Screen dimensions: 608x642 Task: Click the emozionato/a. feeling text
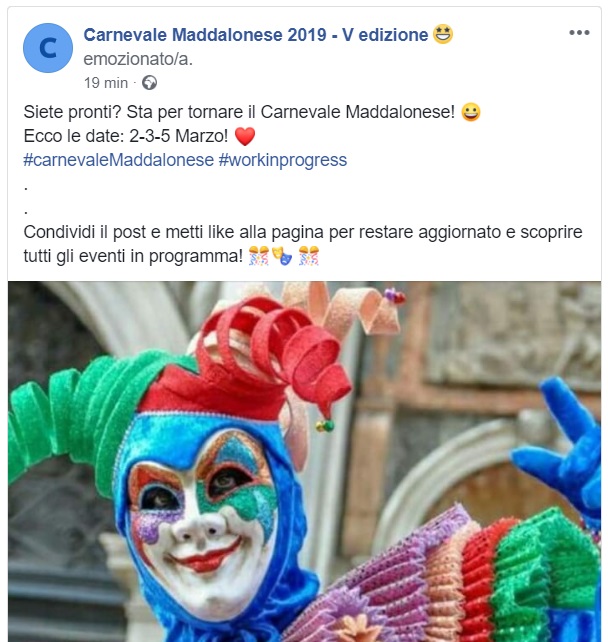point(138,59)
